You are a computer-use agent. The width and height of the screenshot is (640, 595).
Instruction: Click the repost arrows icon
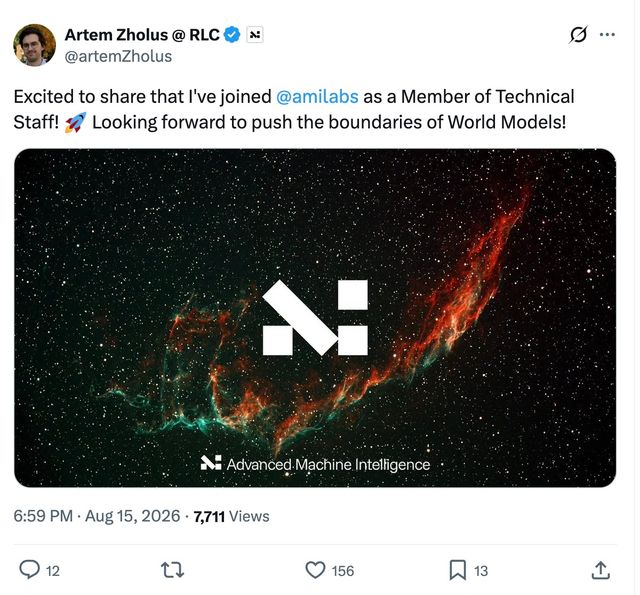point(172,570)
